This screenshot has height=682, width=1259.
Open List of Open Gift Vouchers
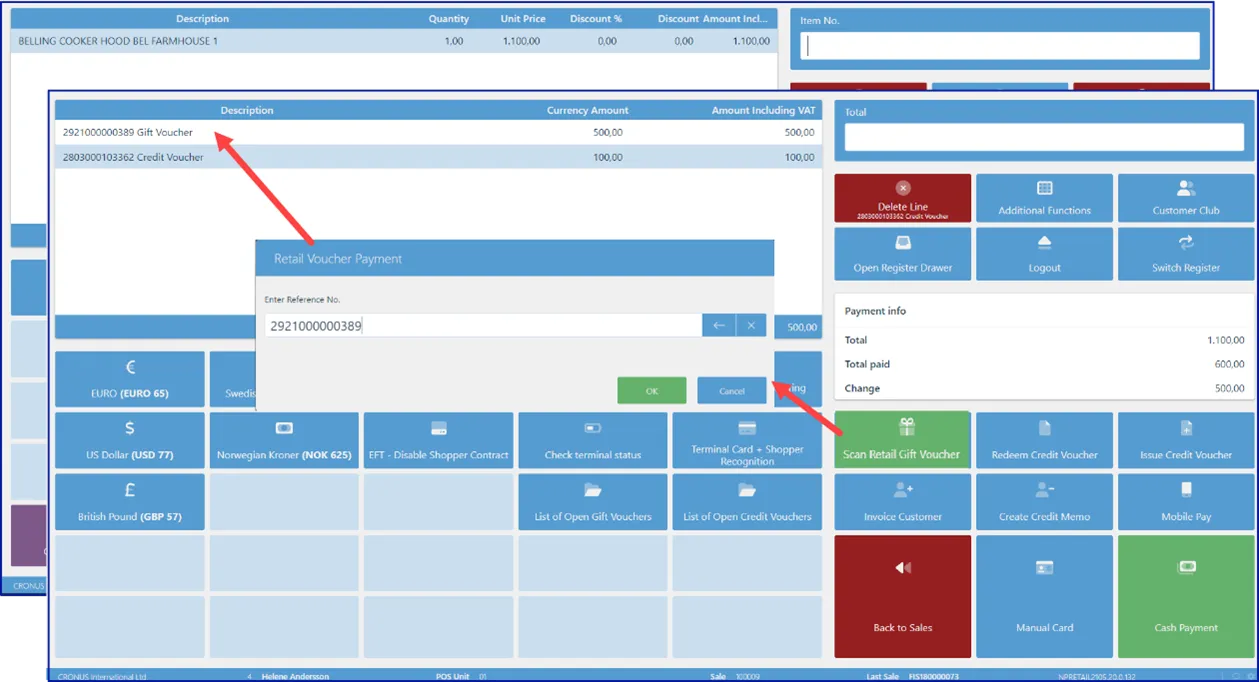tap(592, 502)
